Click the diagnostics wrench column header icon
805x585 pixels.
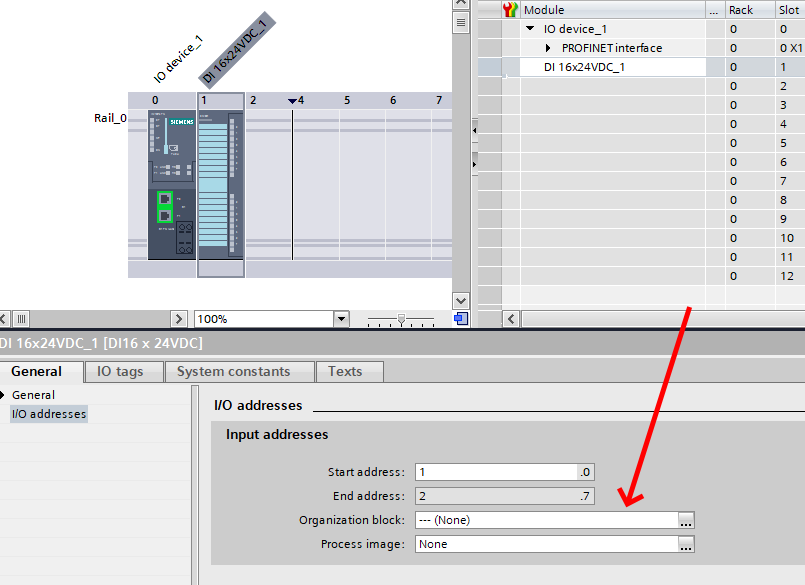coord(510,10)
